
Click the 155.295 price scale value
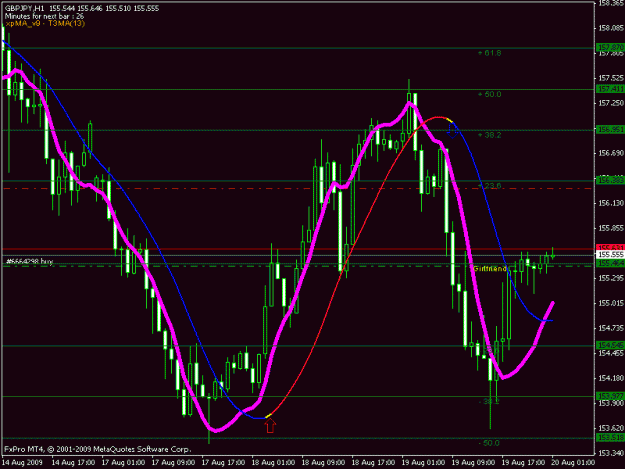point(611,278)
